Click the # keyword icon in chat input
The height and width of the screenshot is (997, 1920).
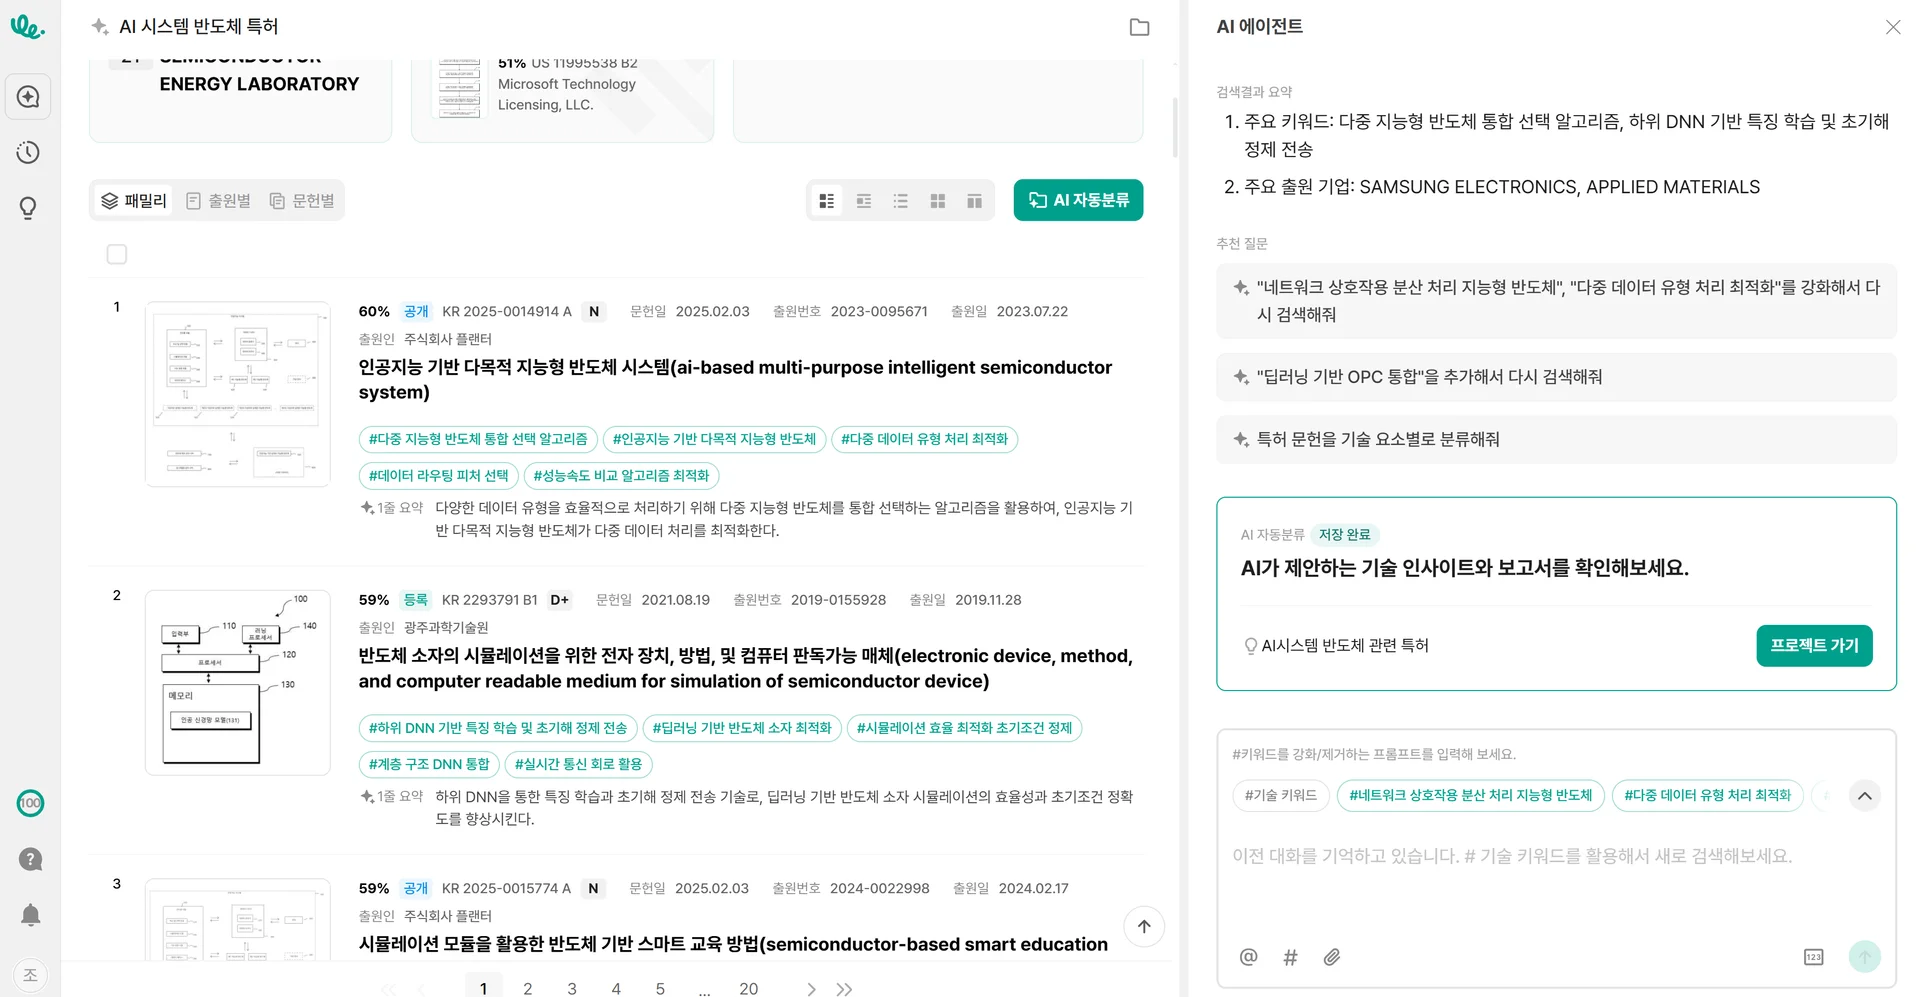[x=1290, y=957]
